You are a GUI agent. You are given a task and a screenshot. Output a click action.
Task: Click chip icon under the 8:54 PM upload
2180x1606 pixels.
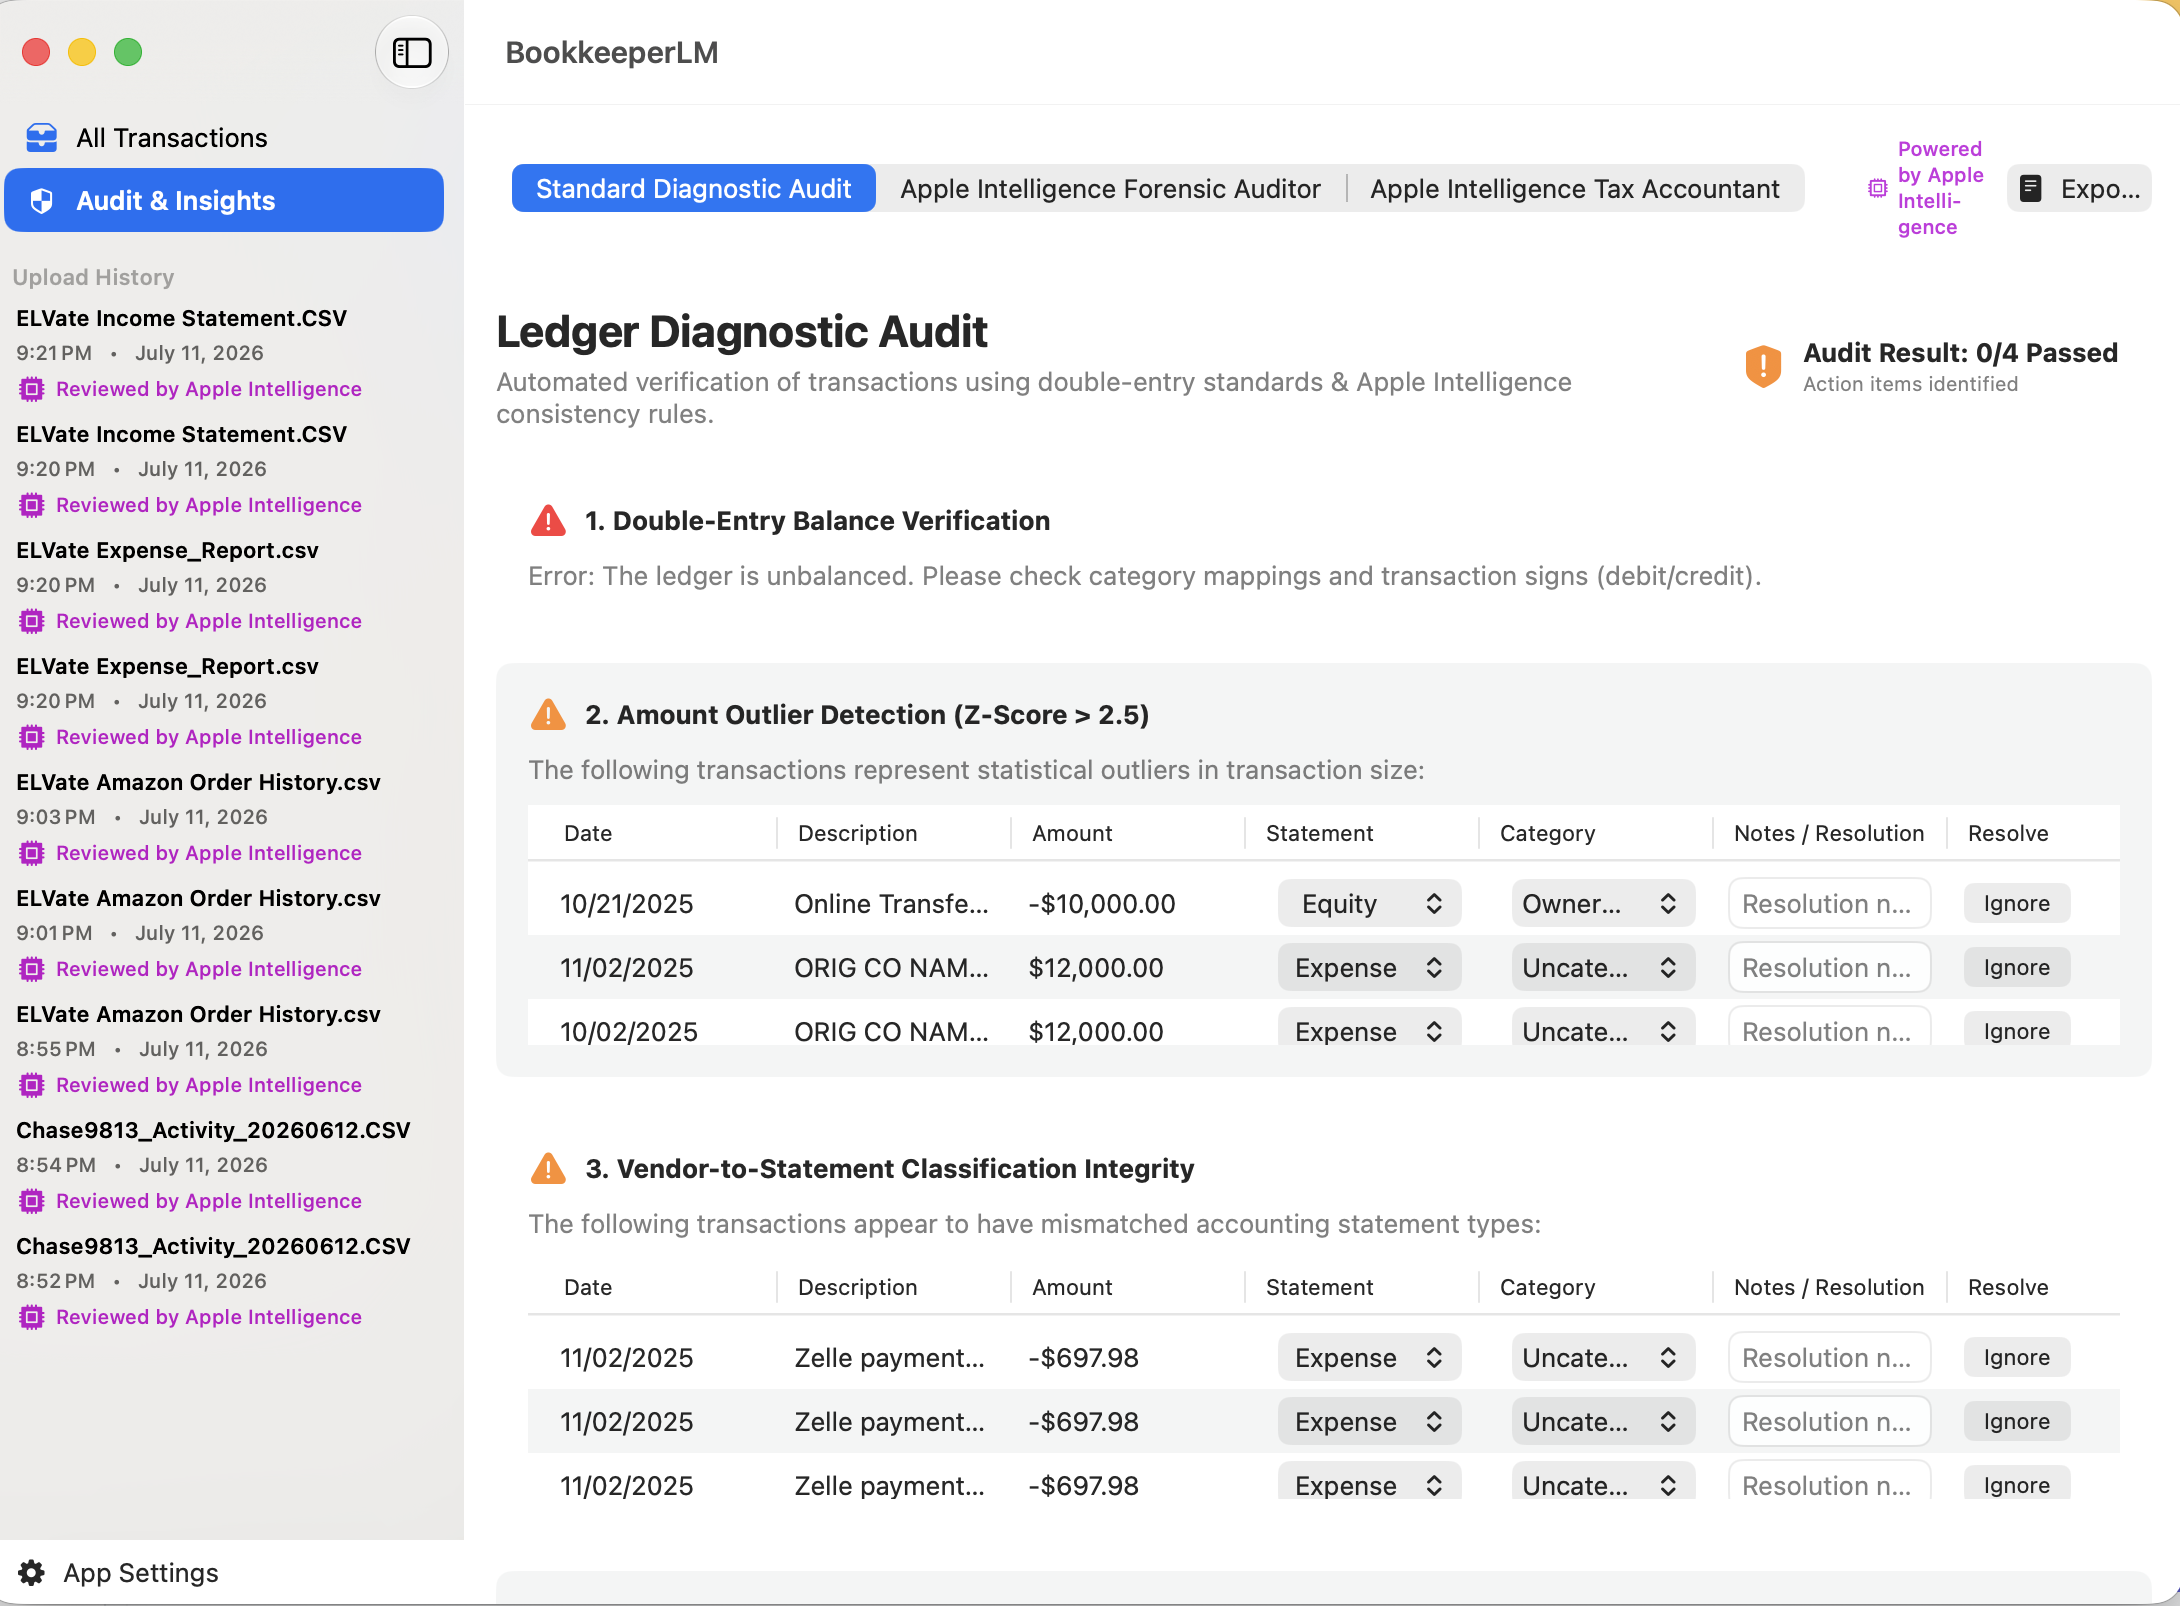32,1201
